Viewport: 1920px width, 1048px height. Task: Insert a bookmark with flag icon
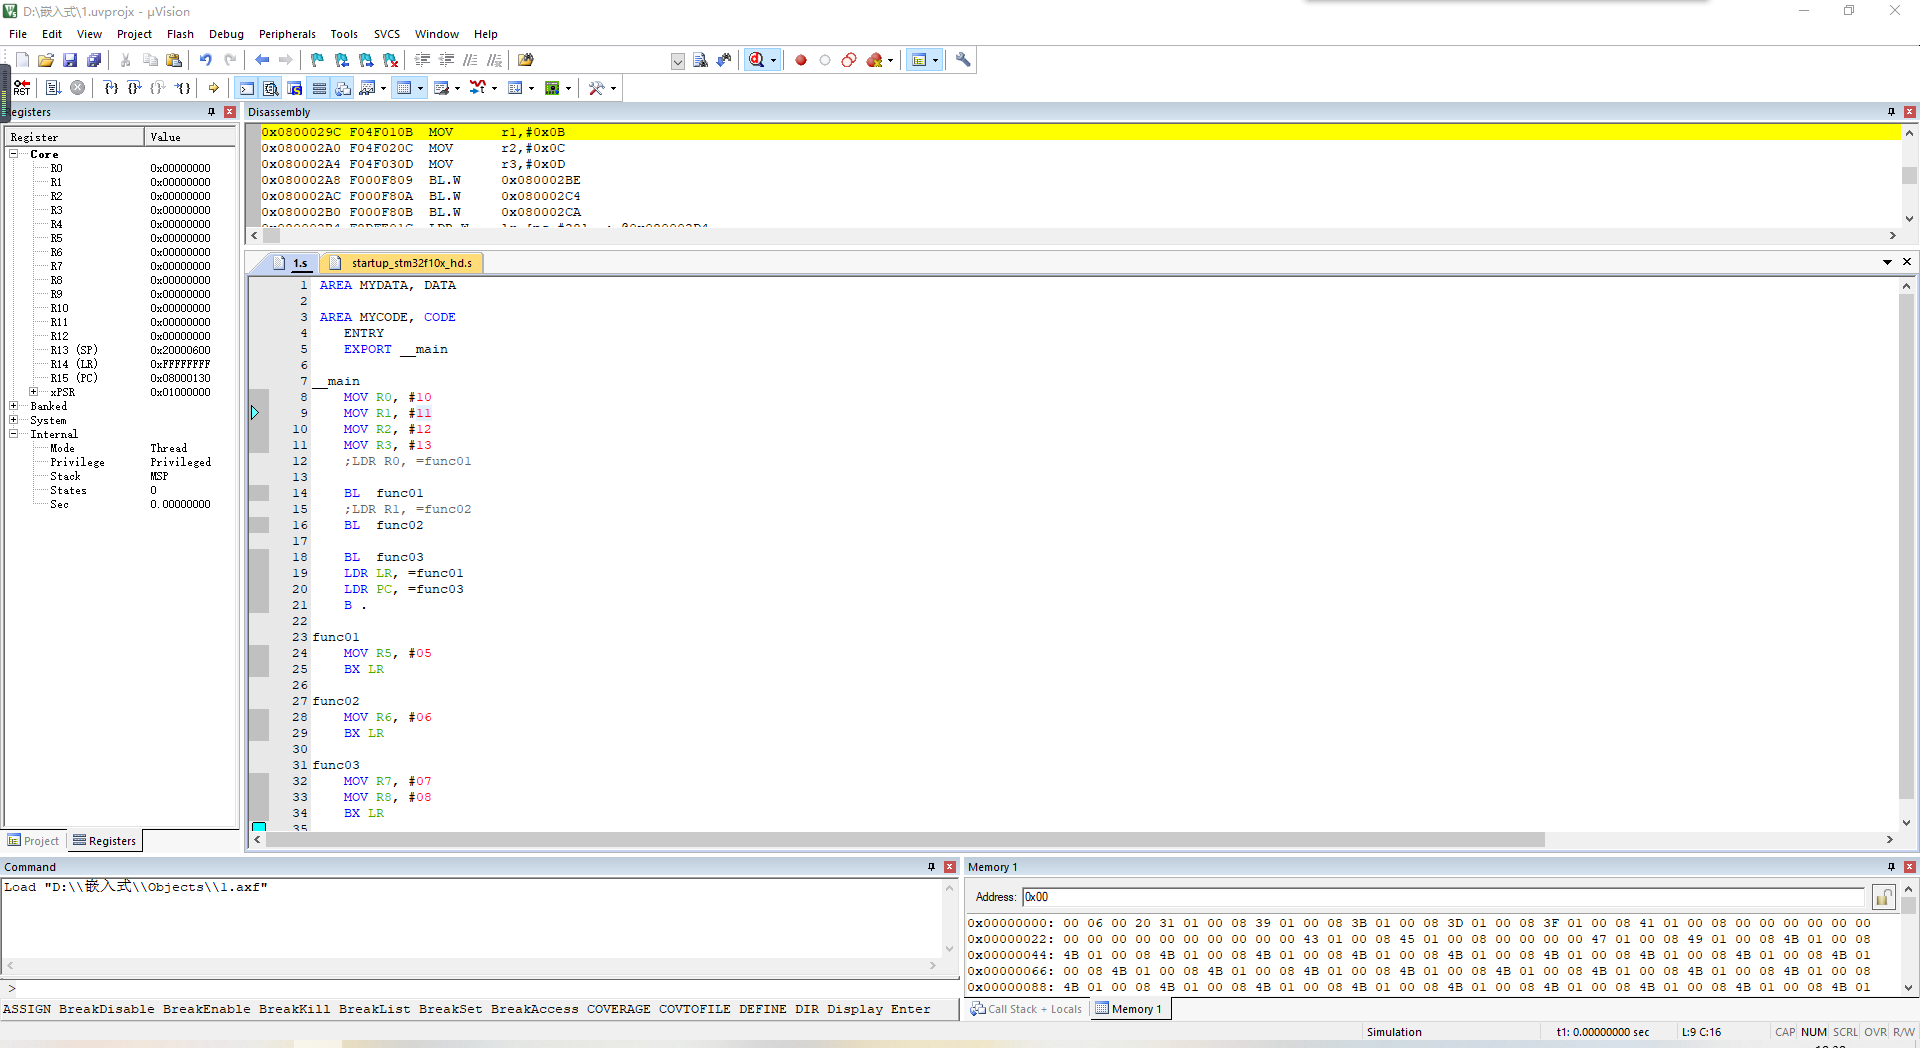click(318, 60)
